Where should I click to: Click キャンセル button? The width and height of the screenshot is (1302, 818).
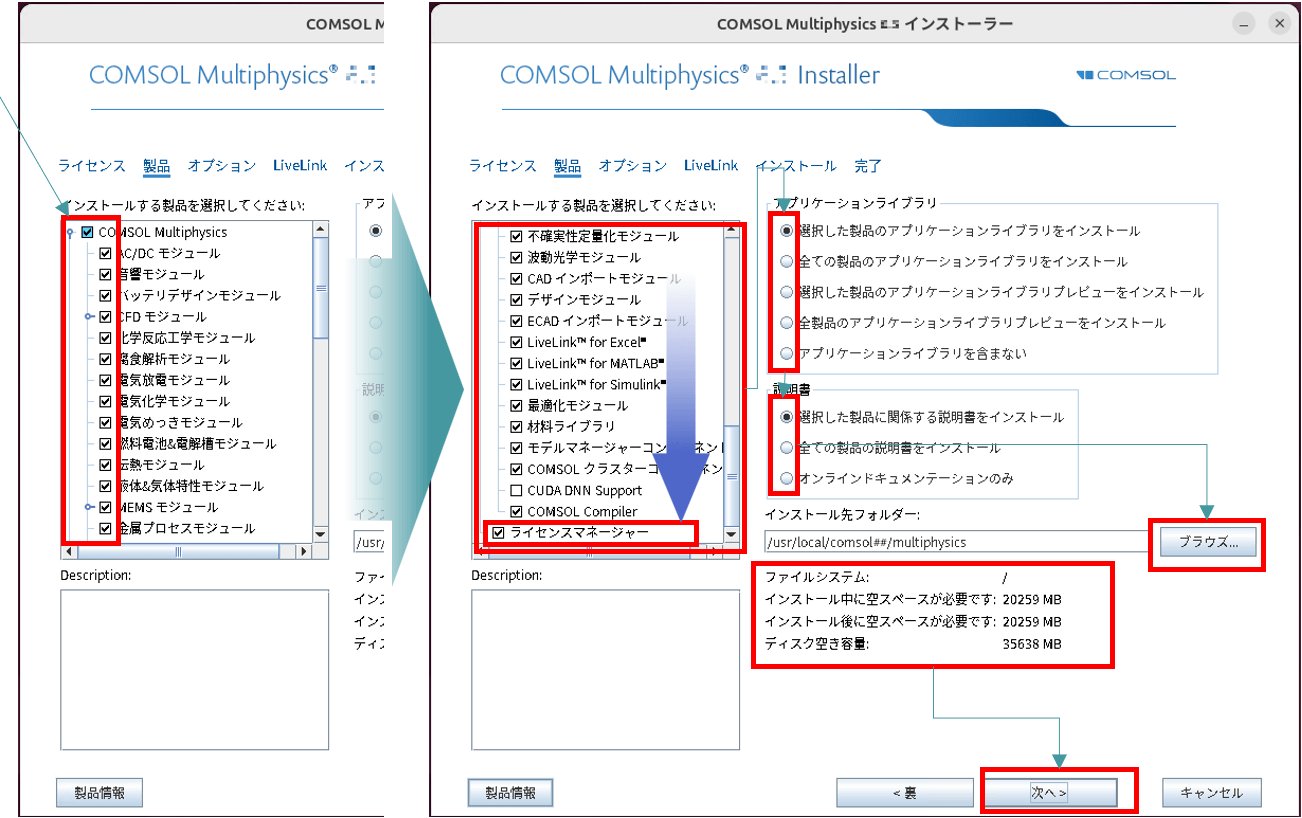1211,793
